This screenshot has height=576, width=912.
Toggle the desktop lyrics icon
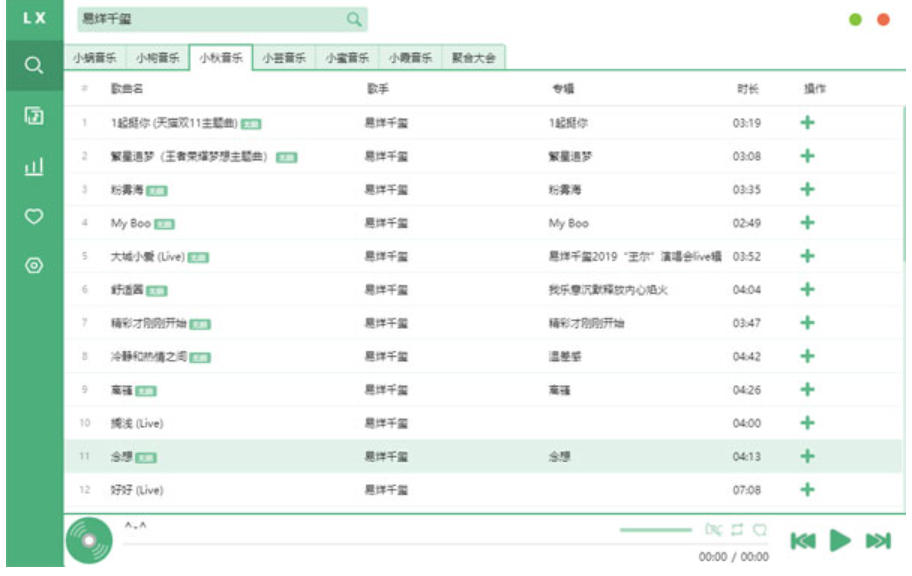click(x=712, y=529)
